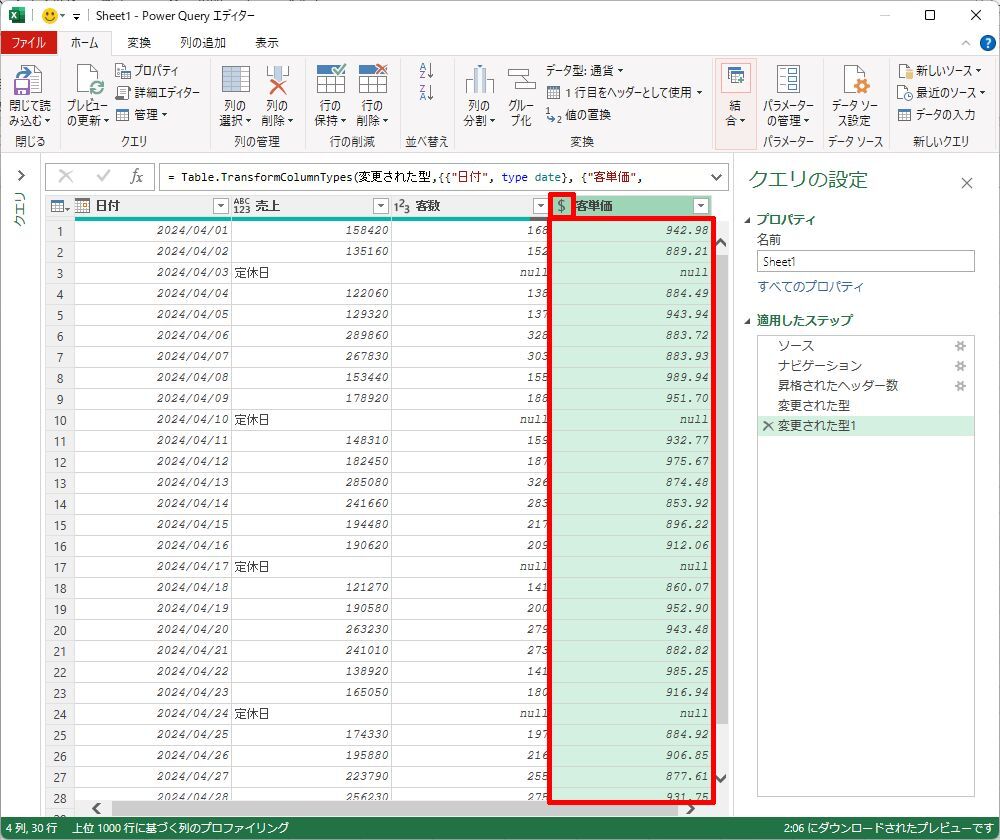Click the すべてのプロパティ link
Viewport: 1000px width, 840px height.
[810, 287]
